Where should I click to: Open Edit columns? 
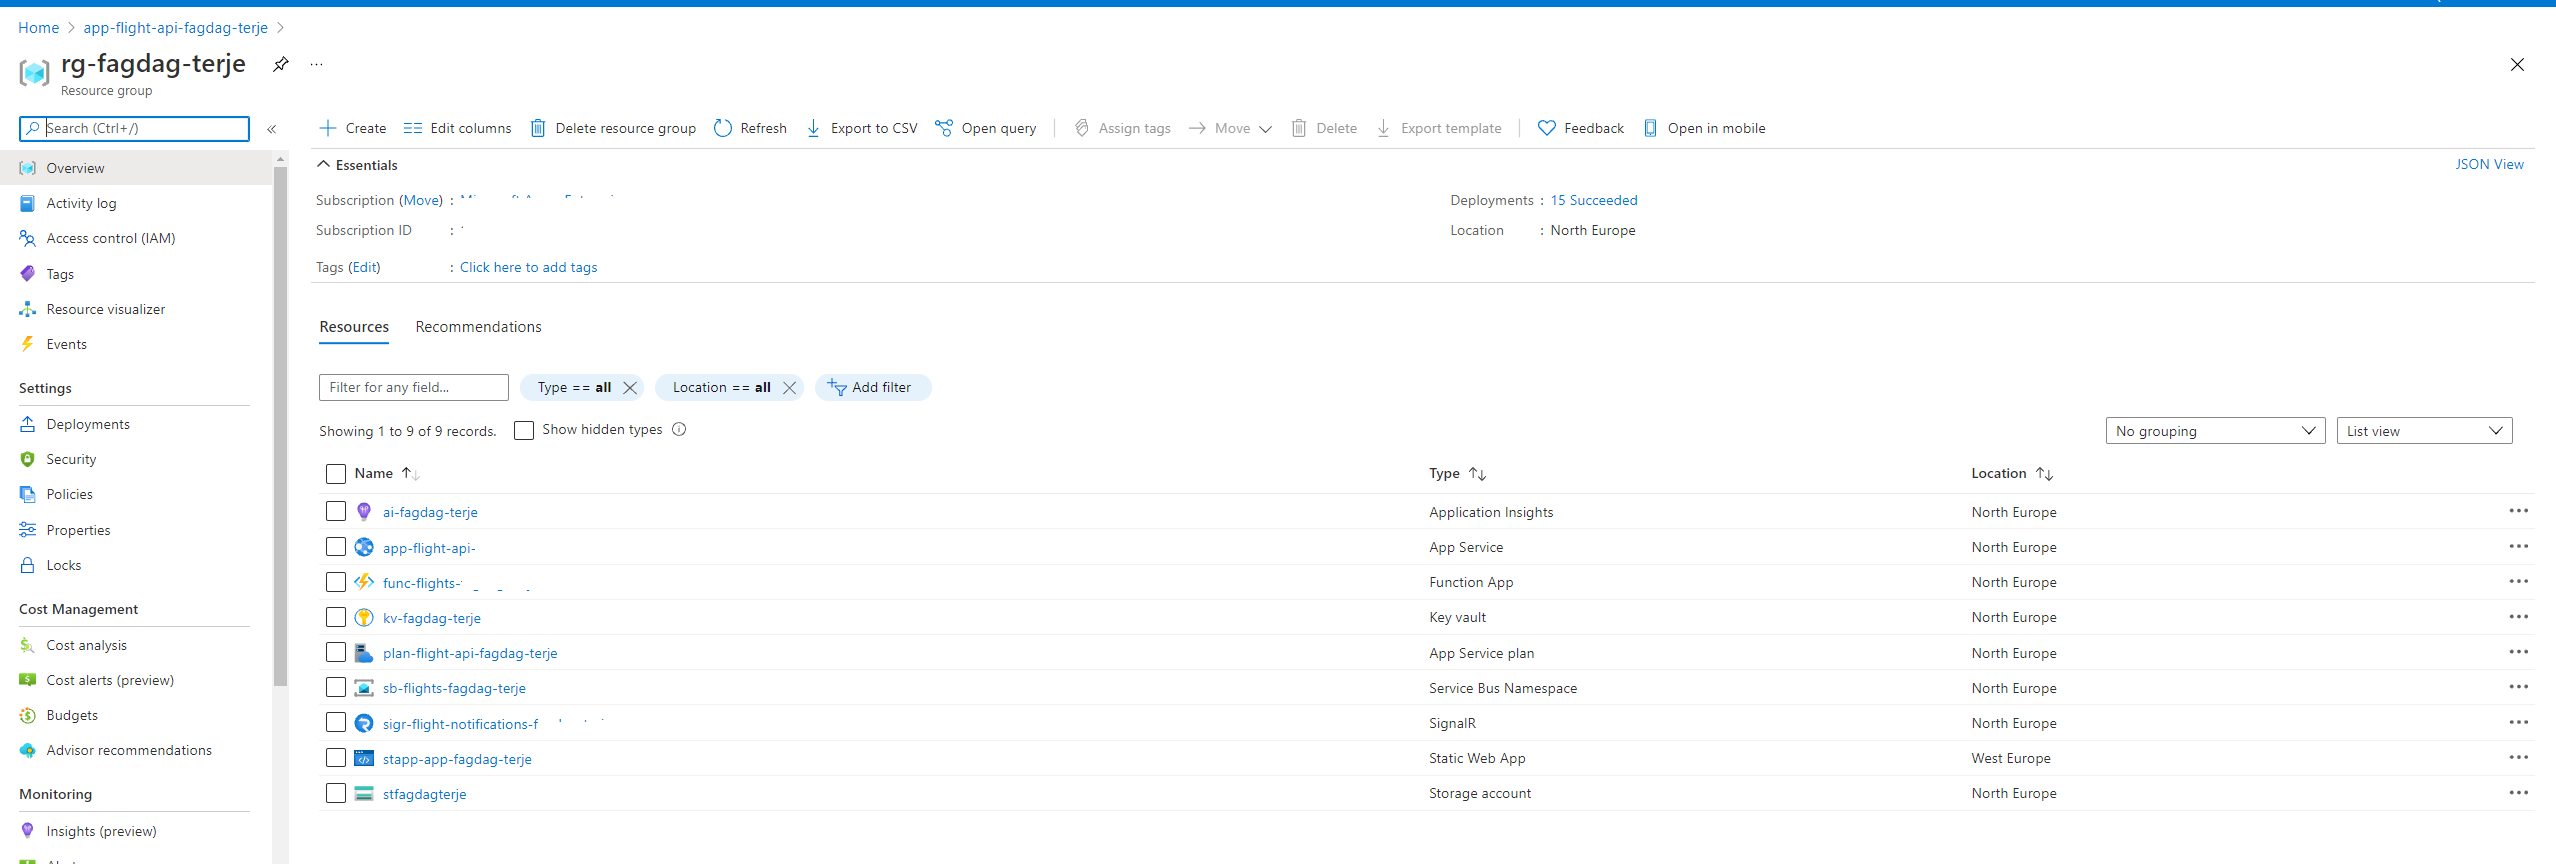coord(457,128)
